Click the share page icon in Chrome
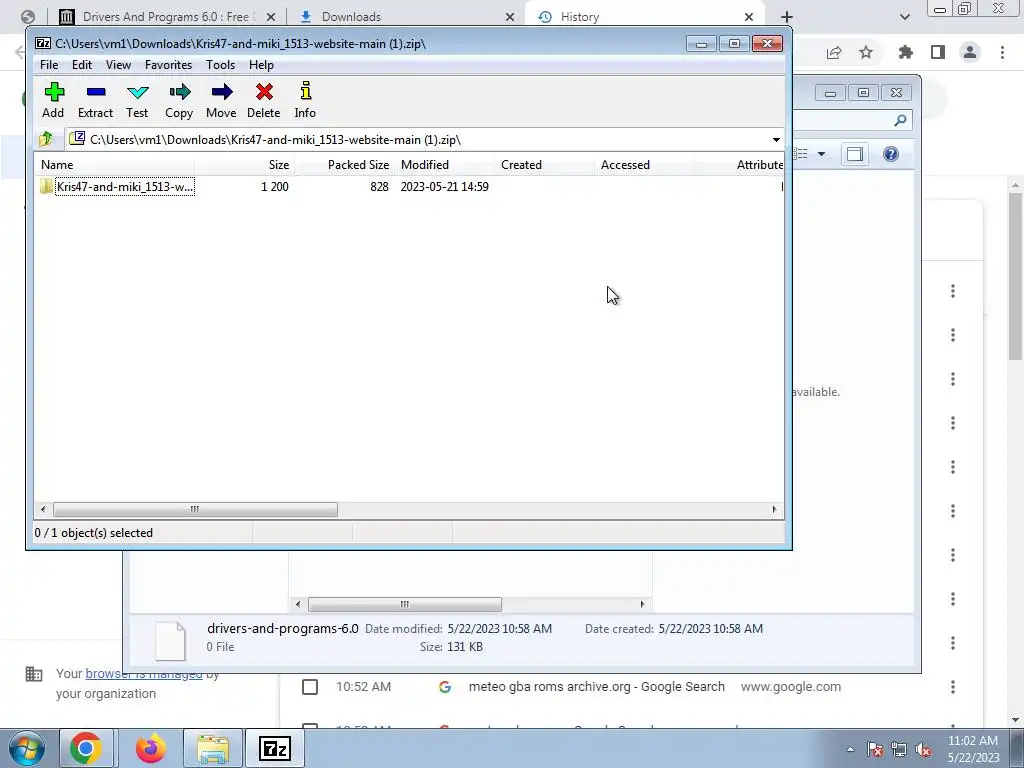This screenshot has height=768, width=1024. pyautogui.click(x=834, y=53)
